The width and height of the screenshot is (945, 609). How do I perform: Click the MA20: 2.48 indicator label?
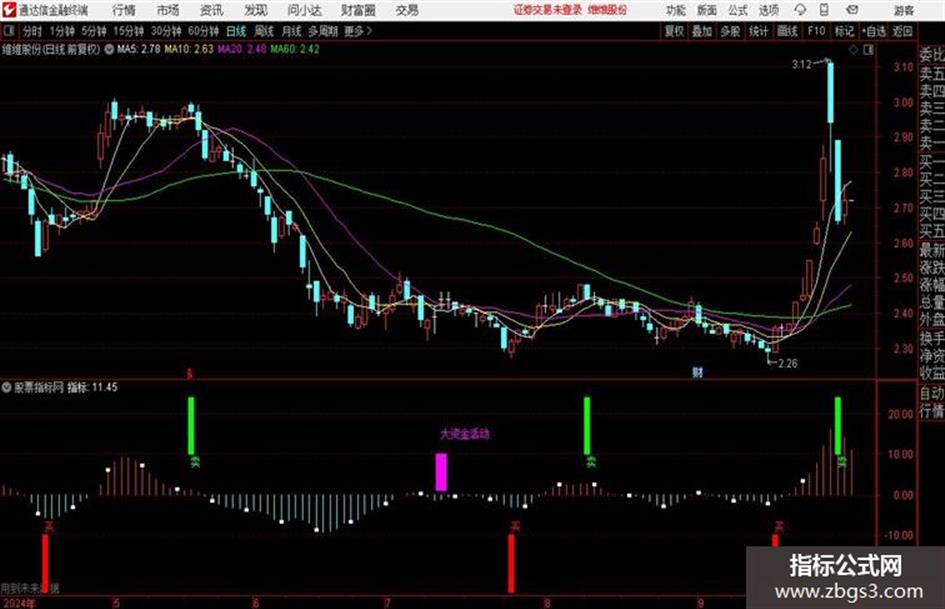tap(242, 49)
